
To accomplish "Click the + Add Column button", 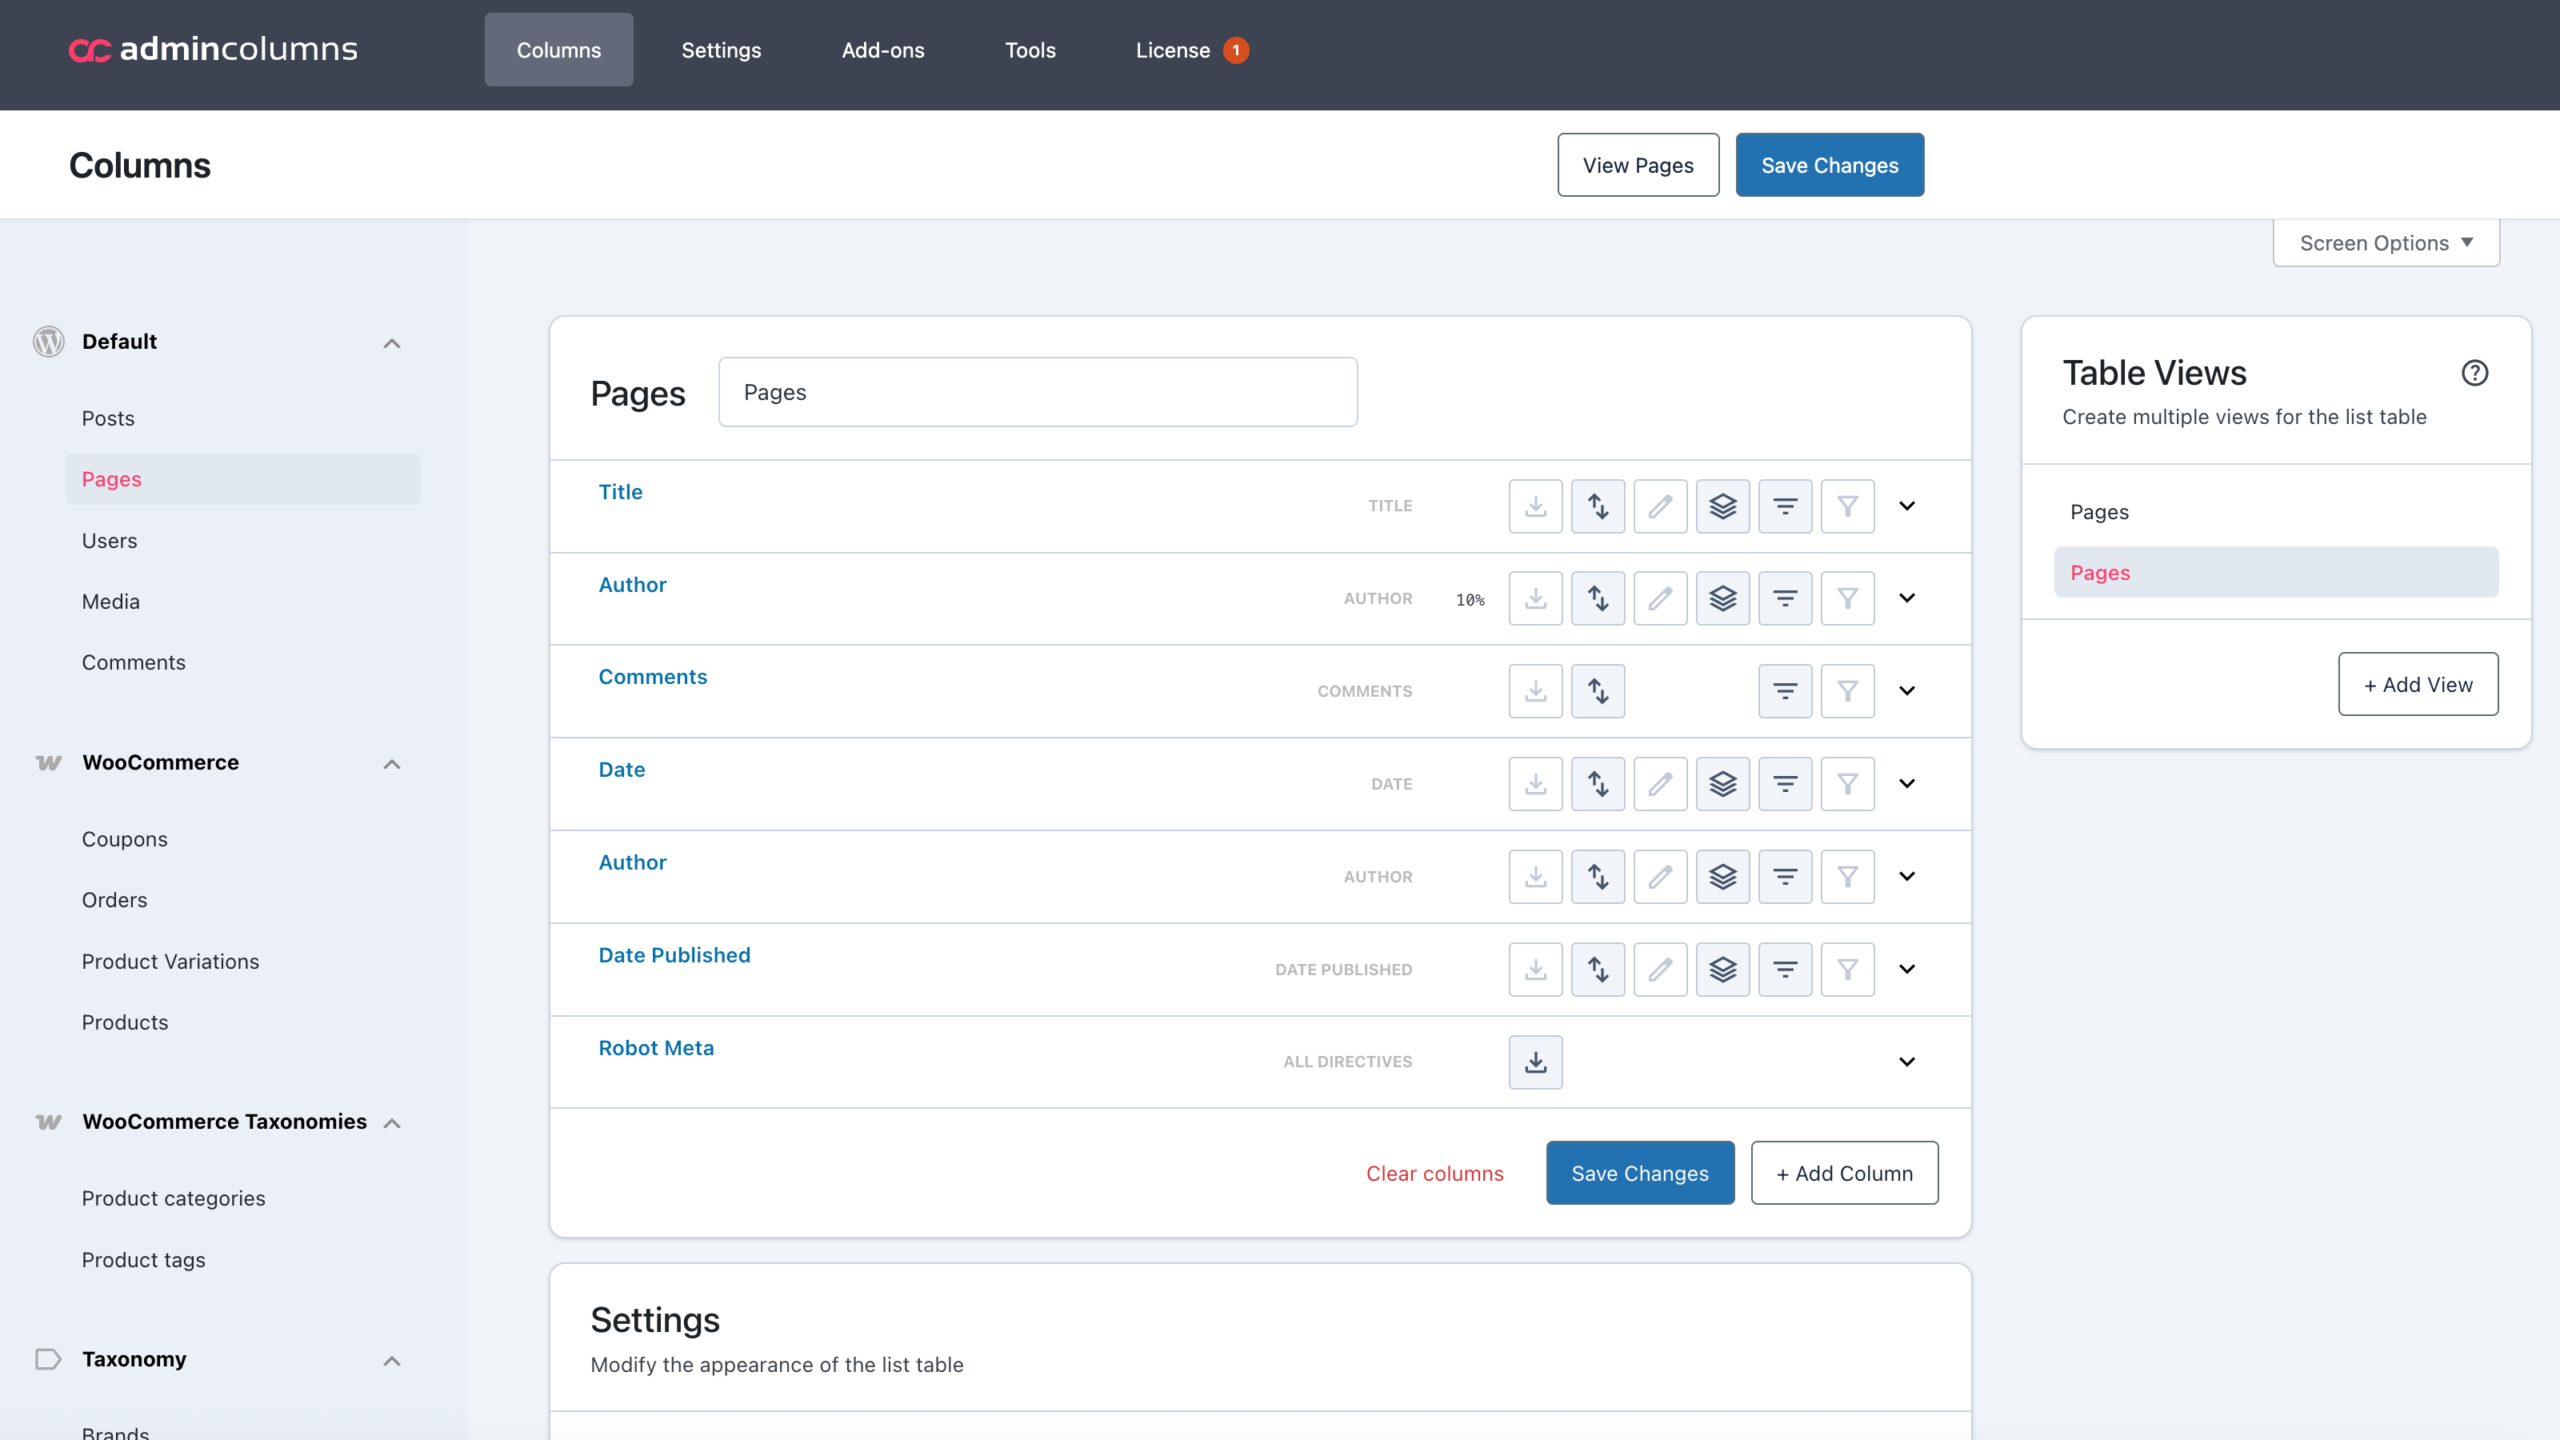I will click(1844, 1173).
